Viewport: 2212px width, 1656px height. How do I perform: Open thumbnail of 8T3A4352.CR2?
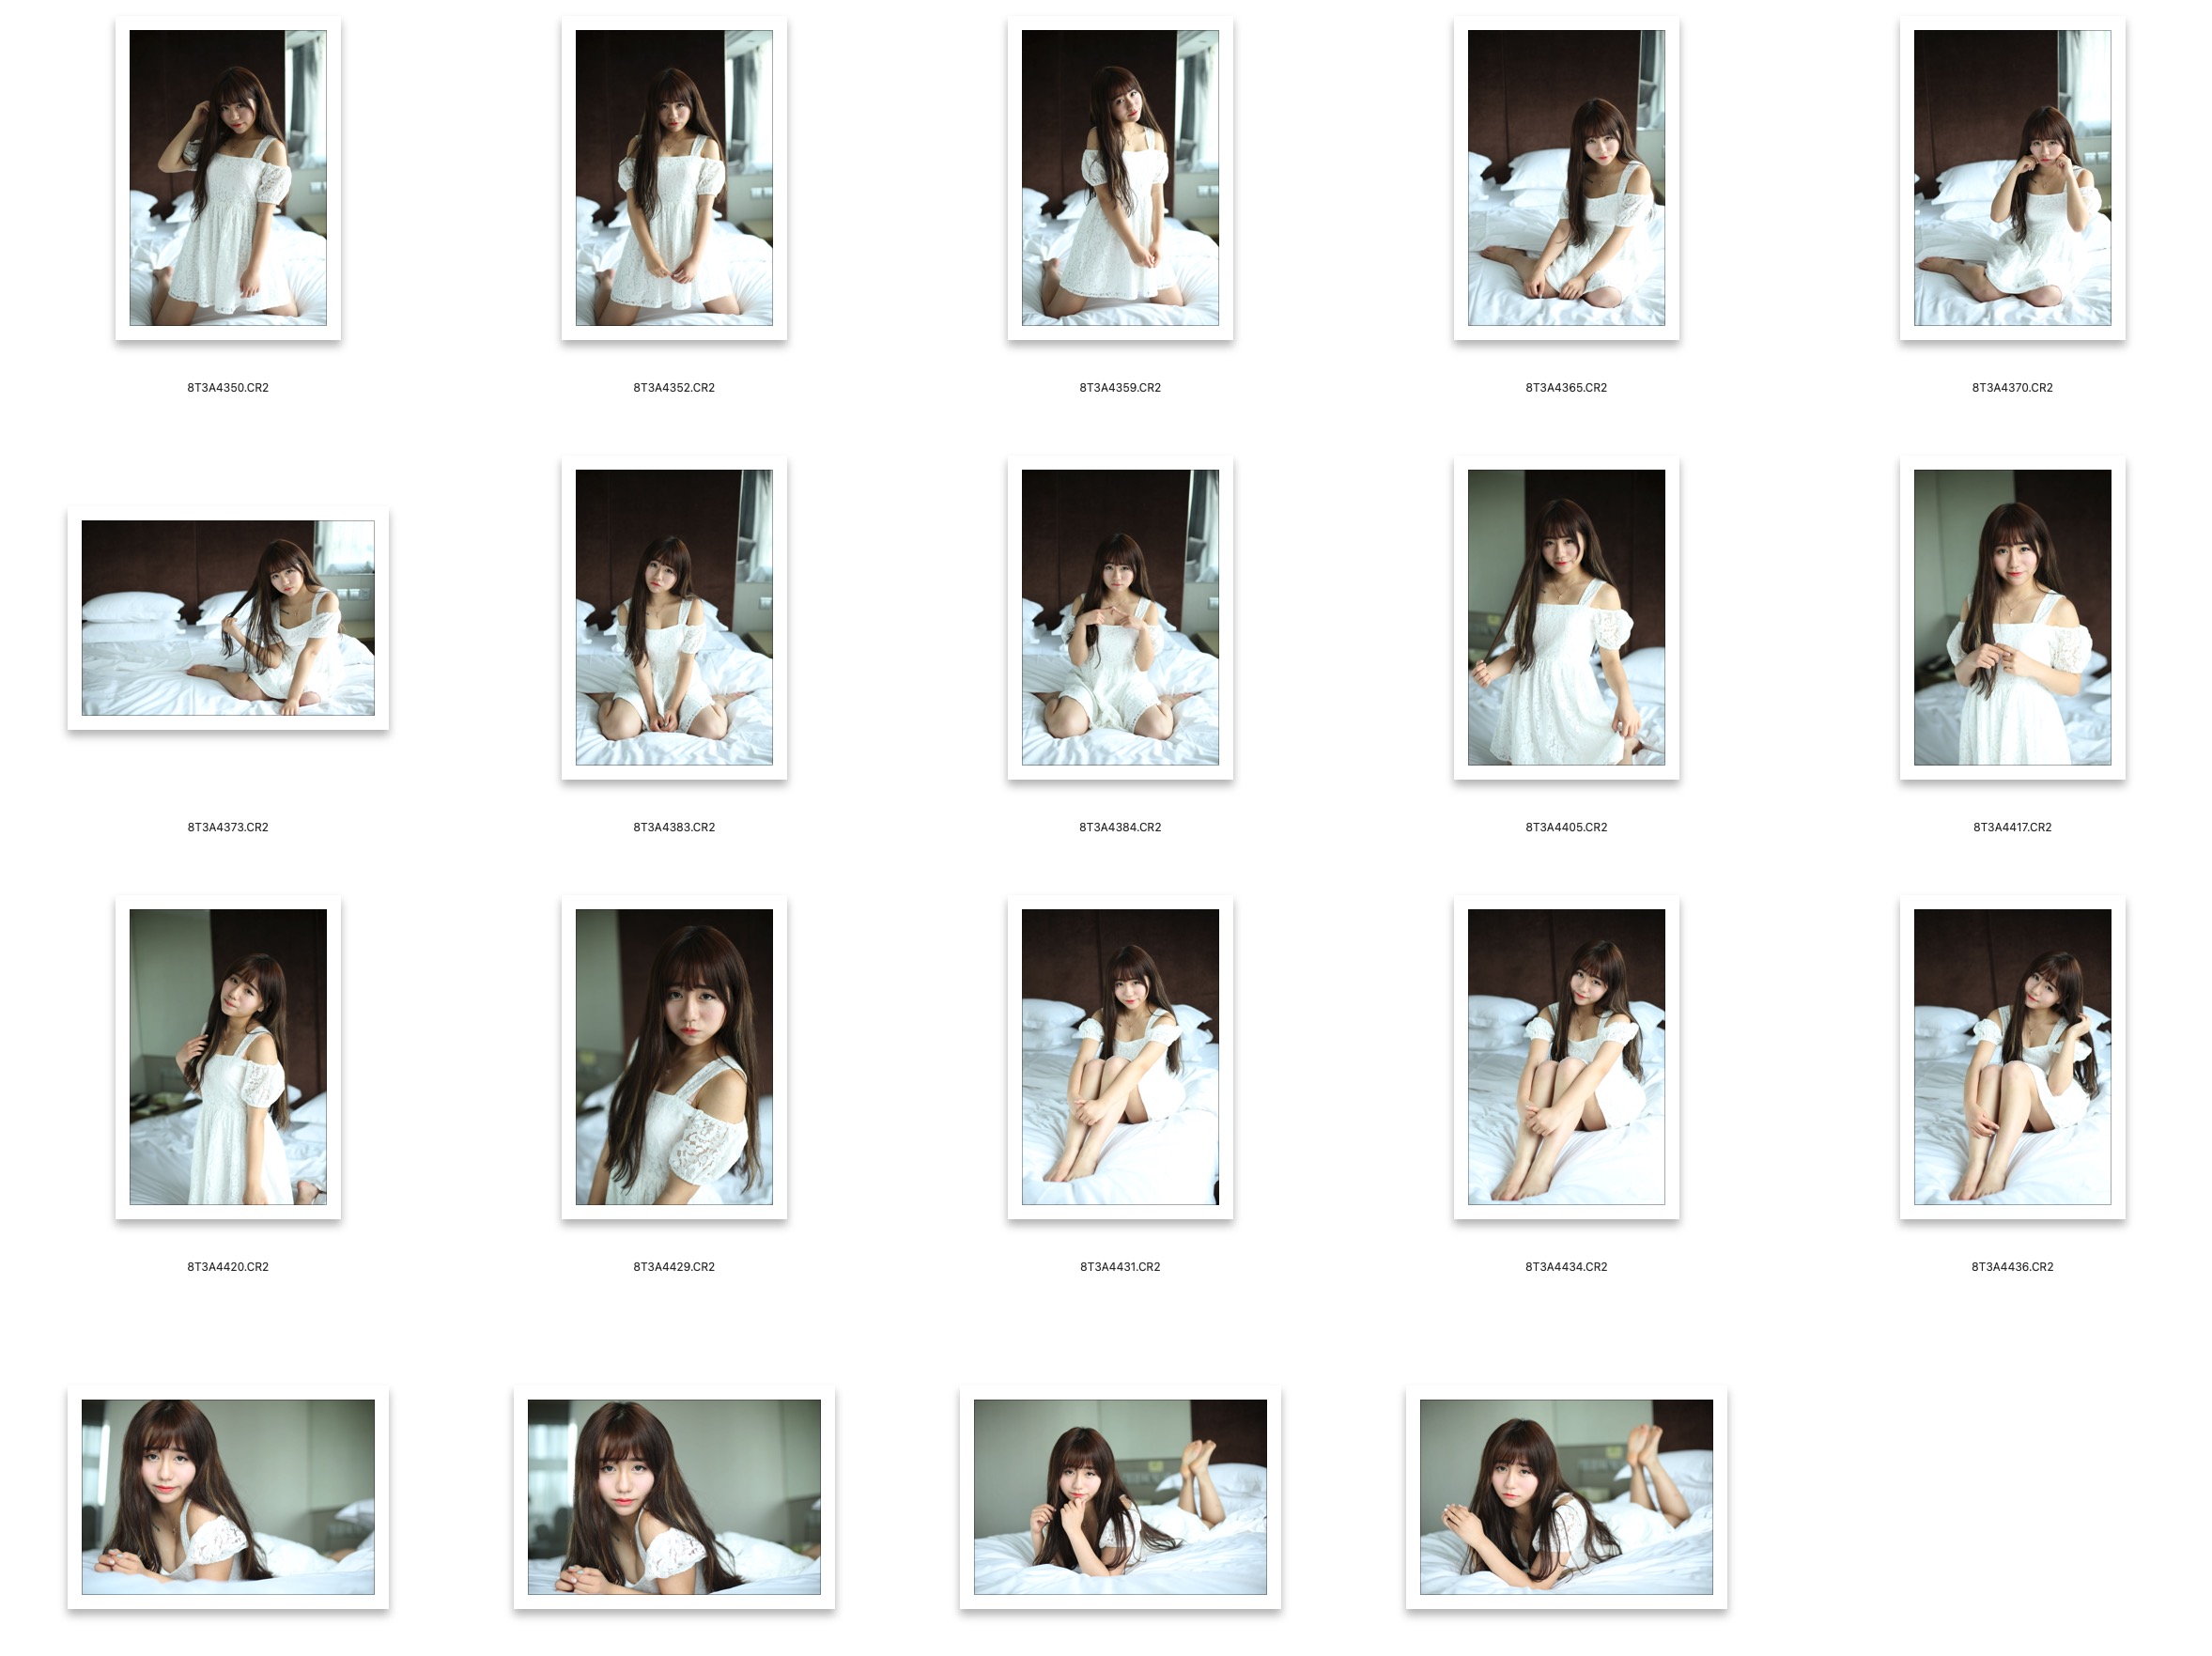coord(673,178)
